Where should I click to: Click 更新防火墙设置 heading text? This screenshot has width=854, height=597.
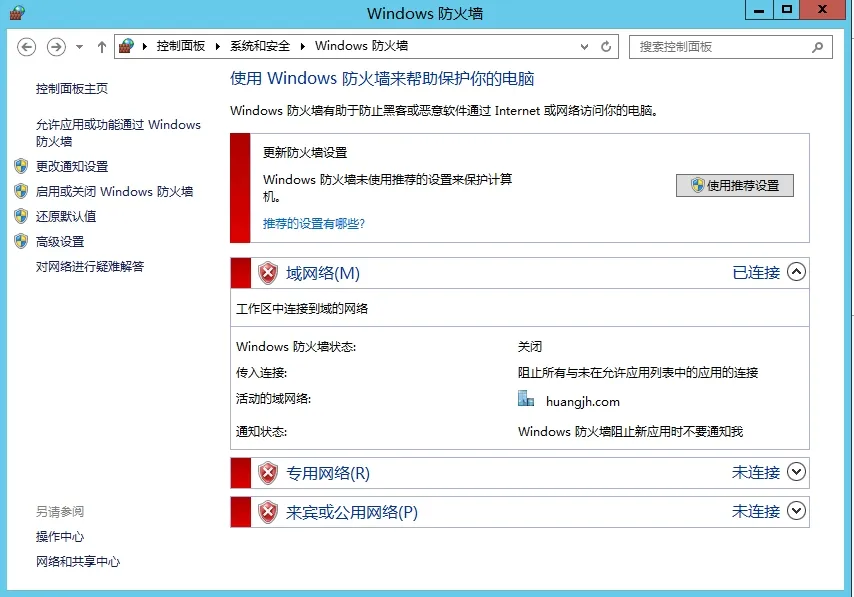pyautogui.click(x=305, y=153)
